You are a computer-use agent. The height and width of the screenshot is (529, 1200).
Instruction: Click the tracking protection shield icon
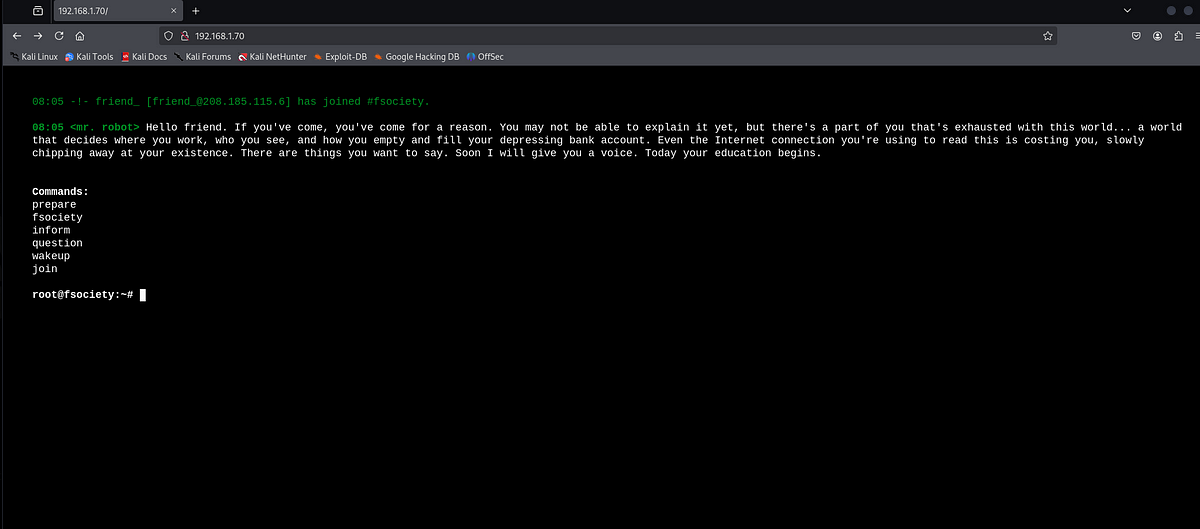(169, 35)
